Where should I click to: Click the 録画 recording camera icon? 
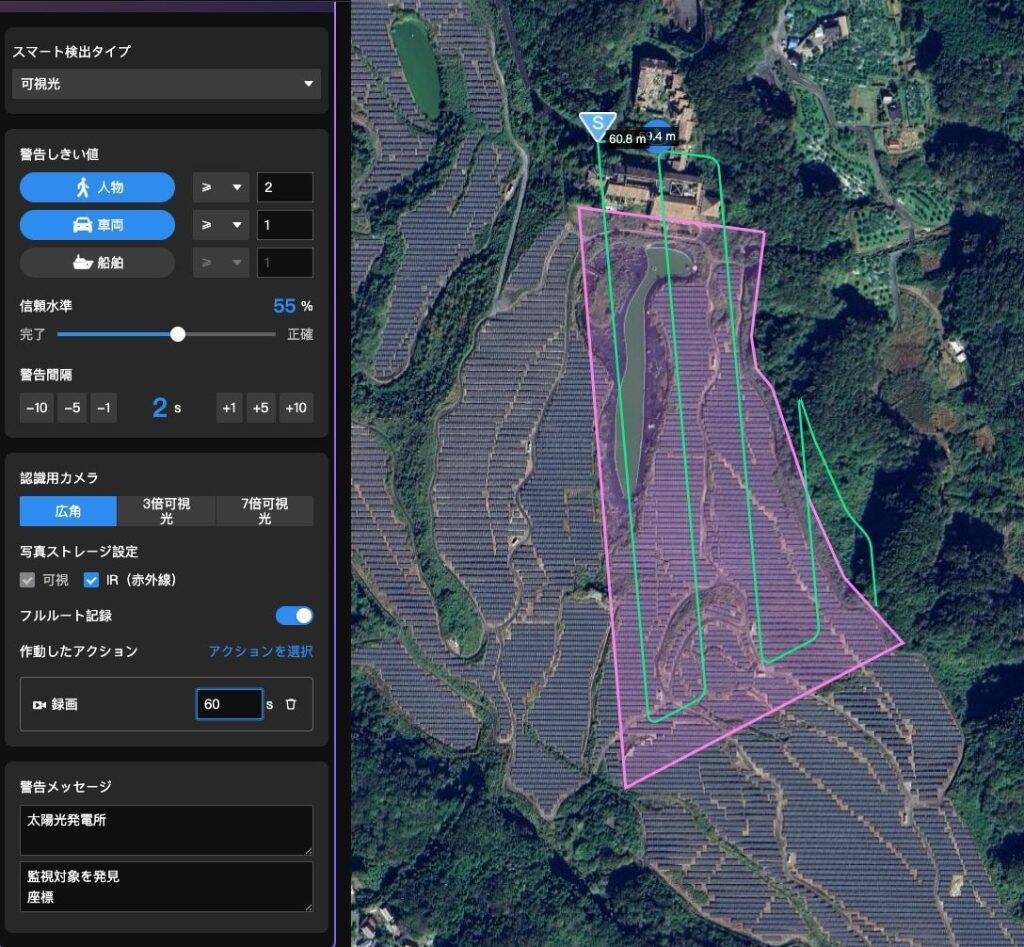tap(39, 704)
